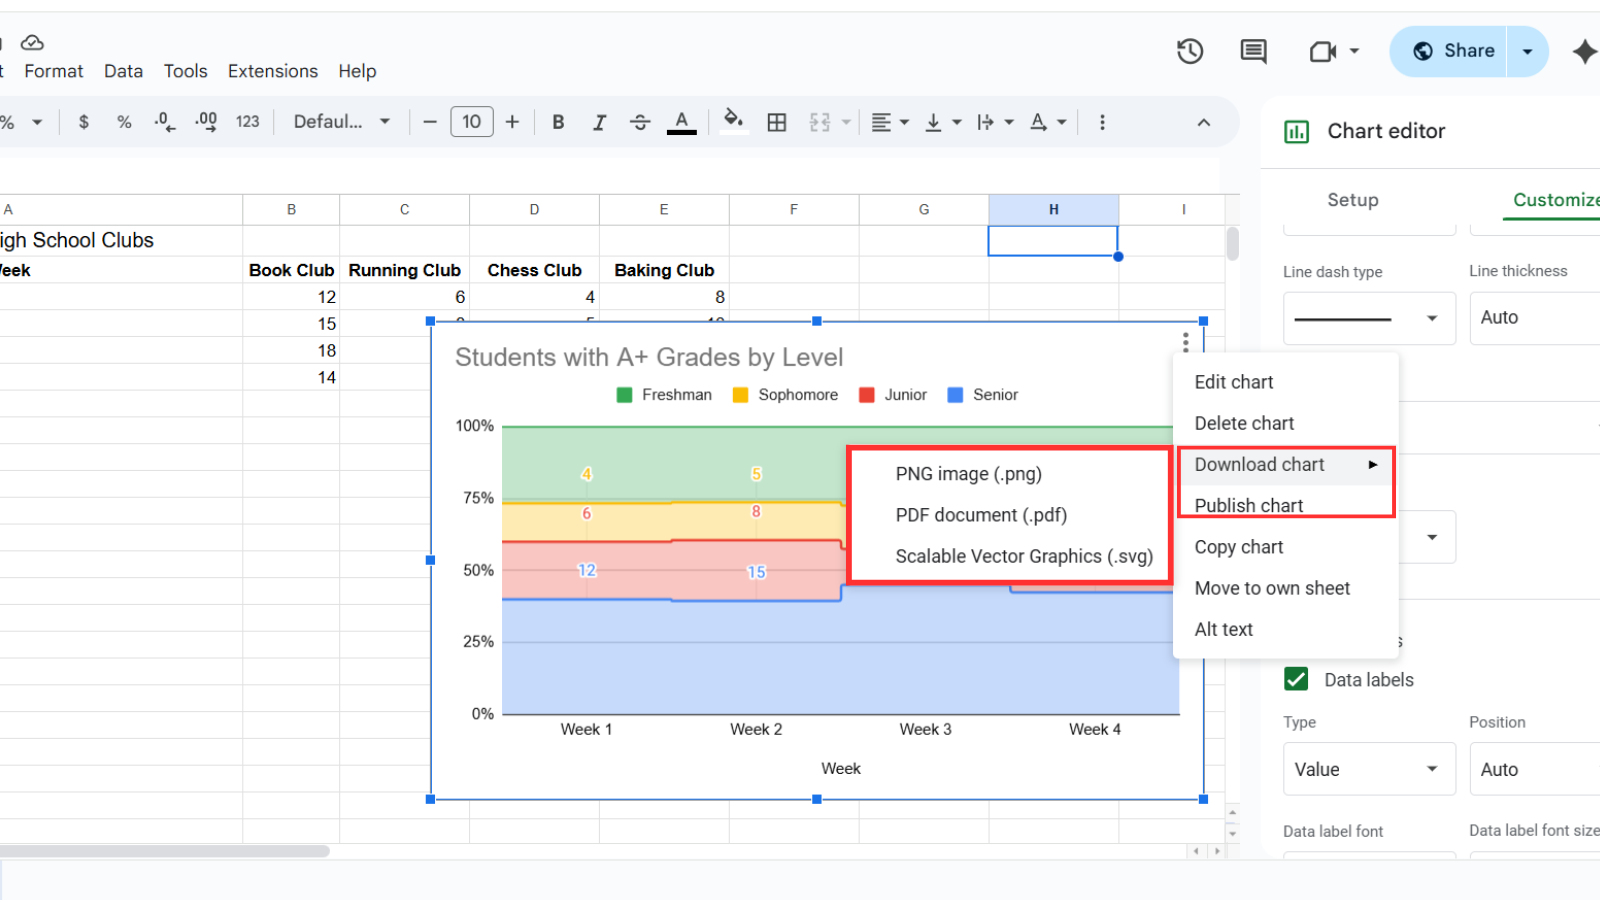Expand Download chart submenu
Image resolution: width=1600 pixels, height=900 pixels.
pyautogui.click(x=1285, y=464)
